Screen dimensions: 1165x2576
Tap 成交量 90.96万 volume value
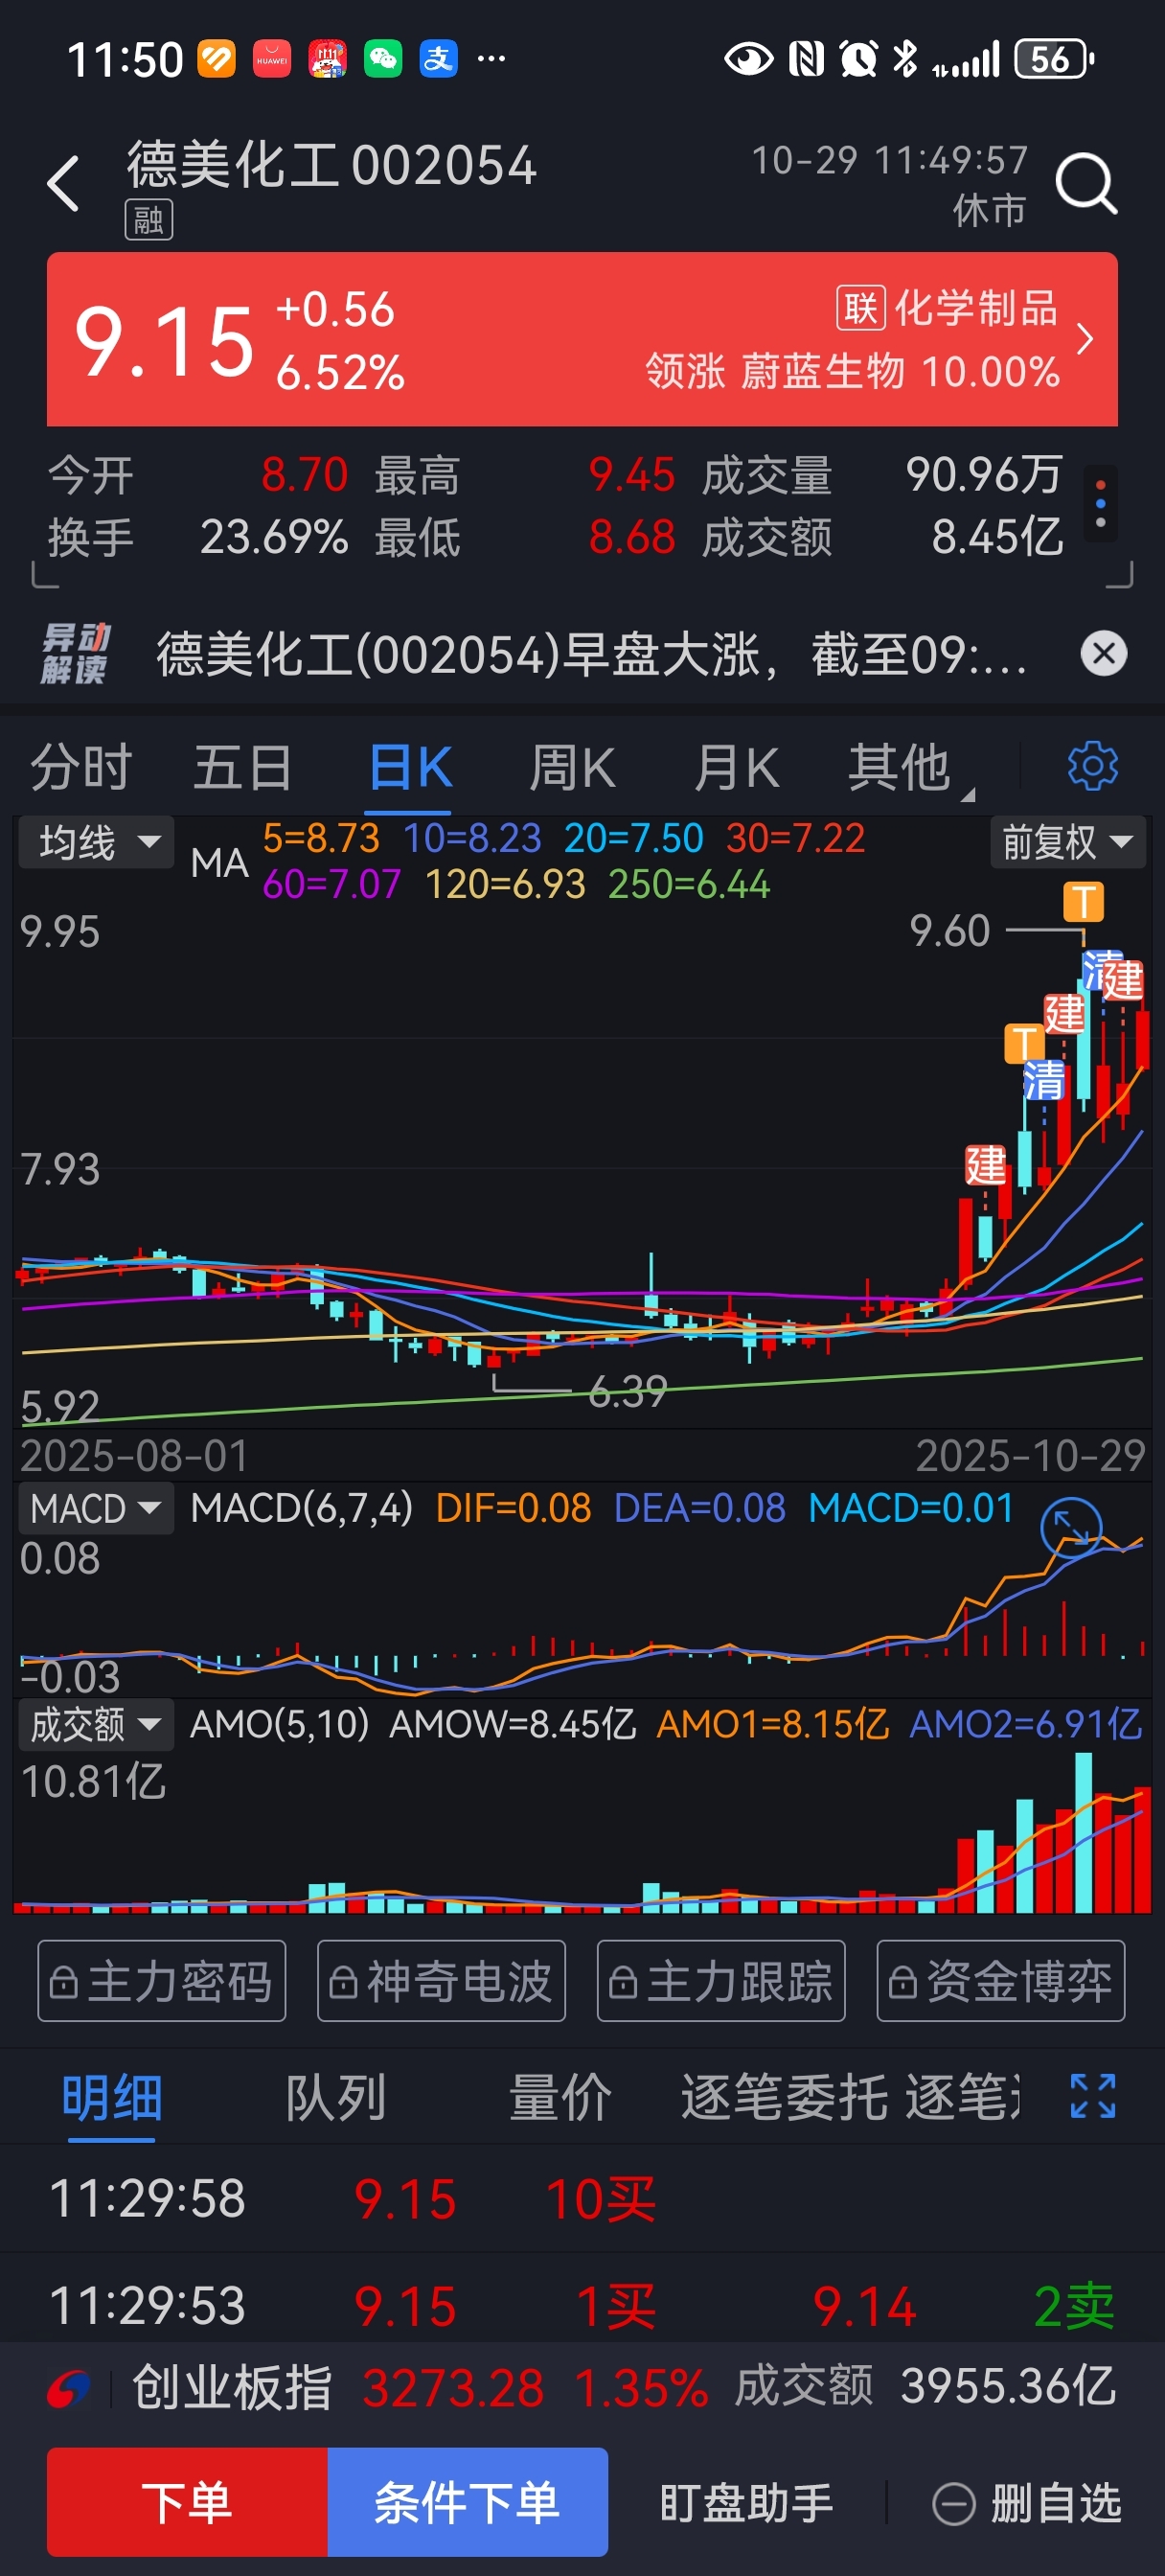pos(983,475)
